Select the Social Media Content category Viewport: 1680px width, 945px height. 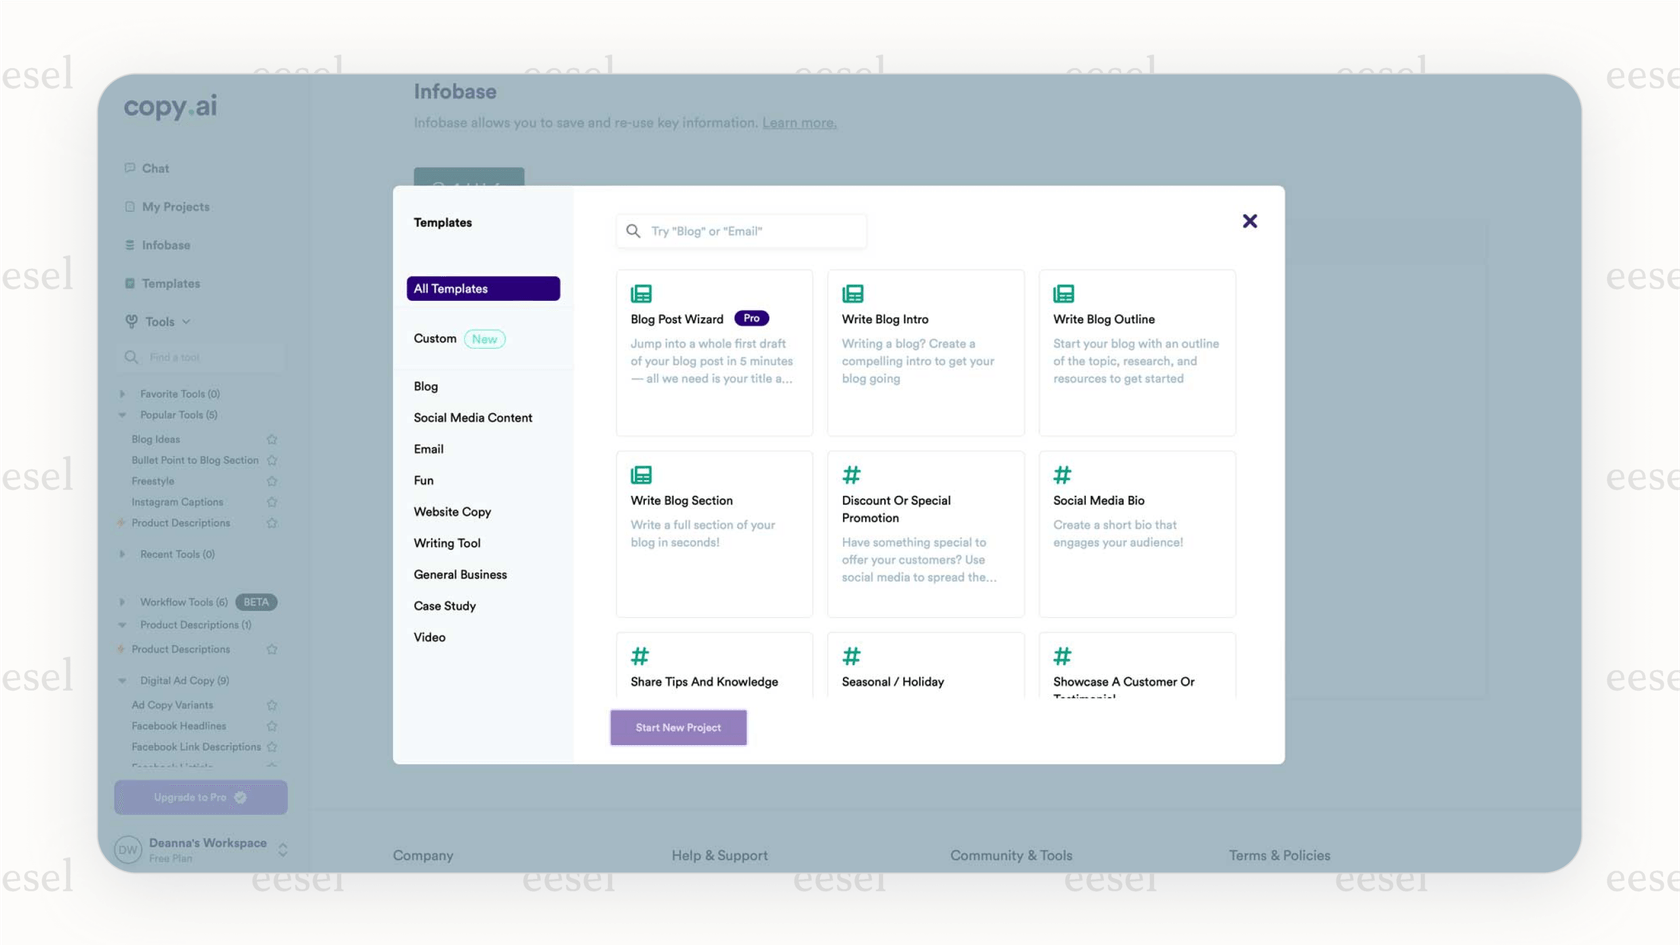473,417
